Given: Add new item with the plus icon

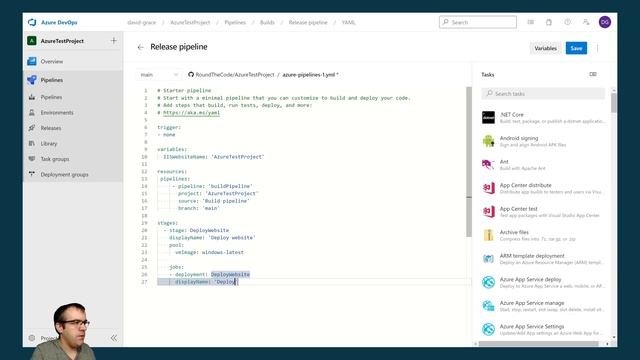Looking at the screenshot, I should (x=113, y=40).
